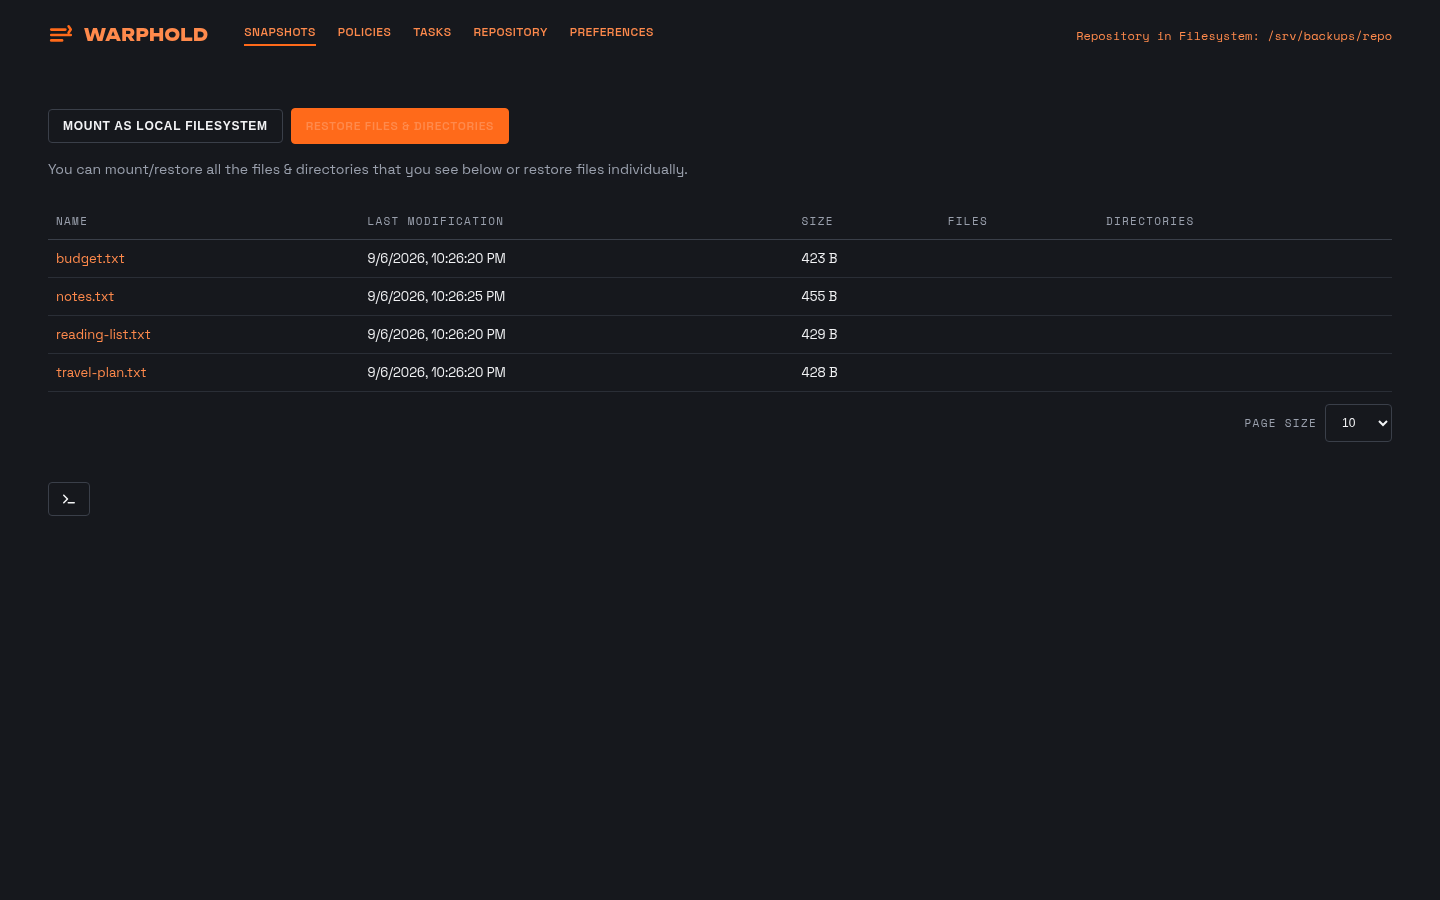Click the repository path /srv/backups/repo text
This screenshot has width=1440, height=900.
(x=1330, y=36)
